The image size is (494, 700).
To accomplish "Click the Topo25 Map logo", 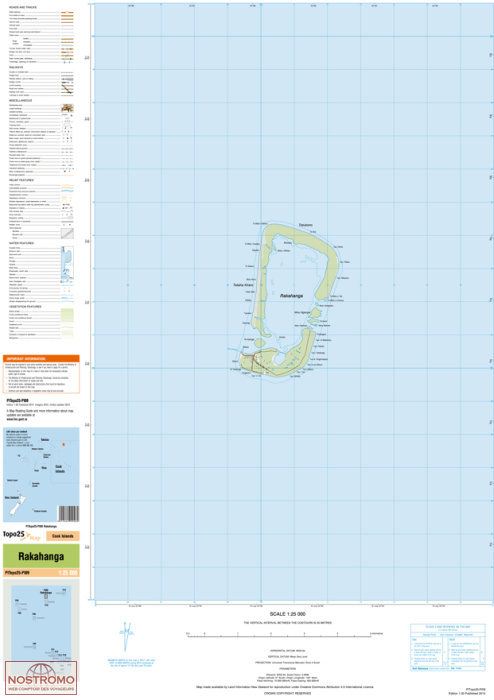I will pyautogui.click(x=22, y=535).
